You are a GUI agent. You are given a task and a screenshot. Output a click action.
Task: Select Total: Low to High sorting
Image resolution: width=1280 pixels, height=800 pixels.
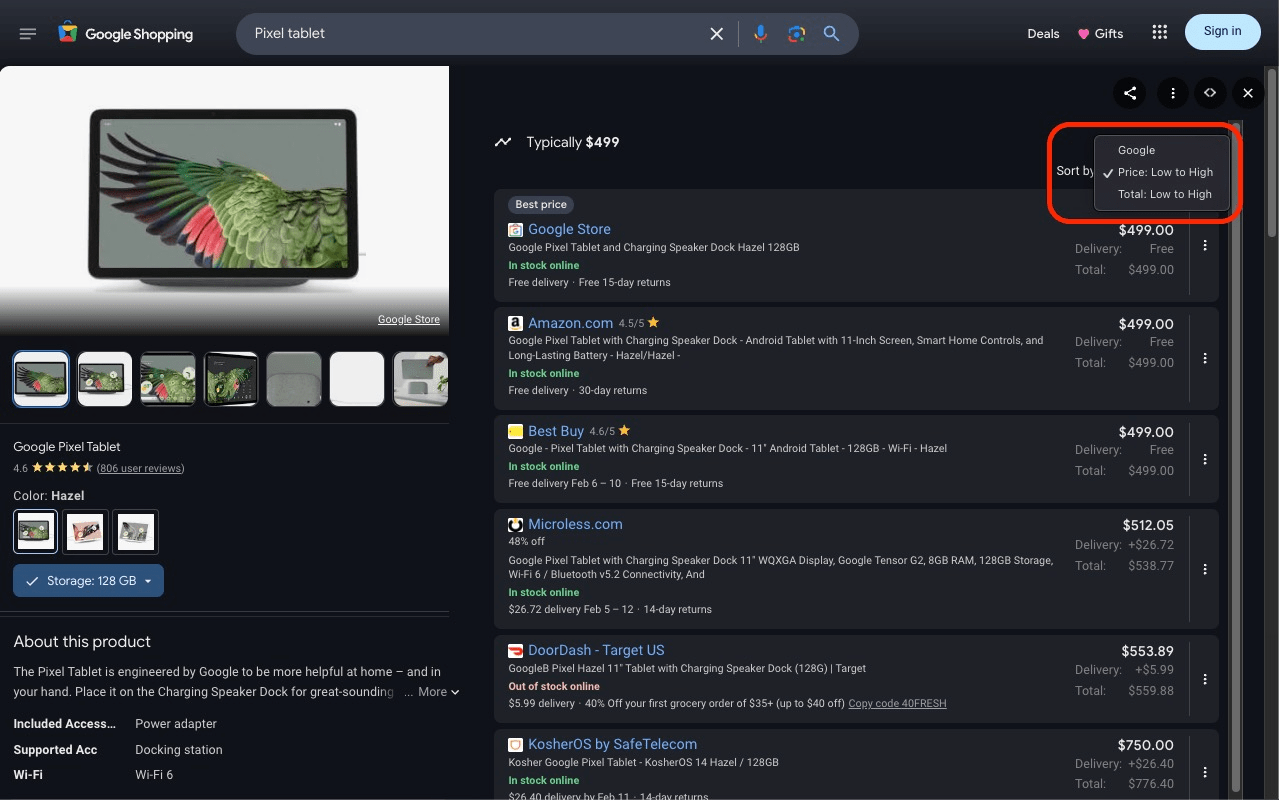[1164, 194]
